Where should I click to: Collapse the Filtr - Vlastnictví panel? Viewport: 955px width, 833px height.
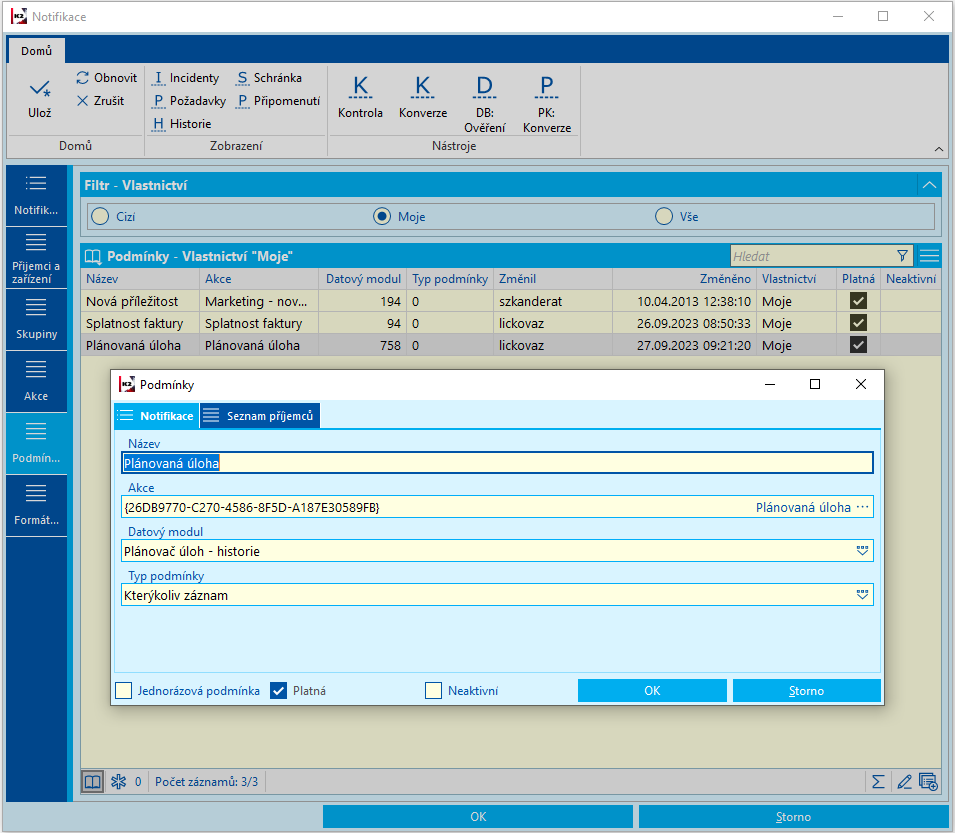pos(929,185)
